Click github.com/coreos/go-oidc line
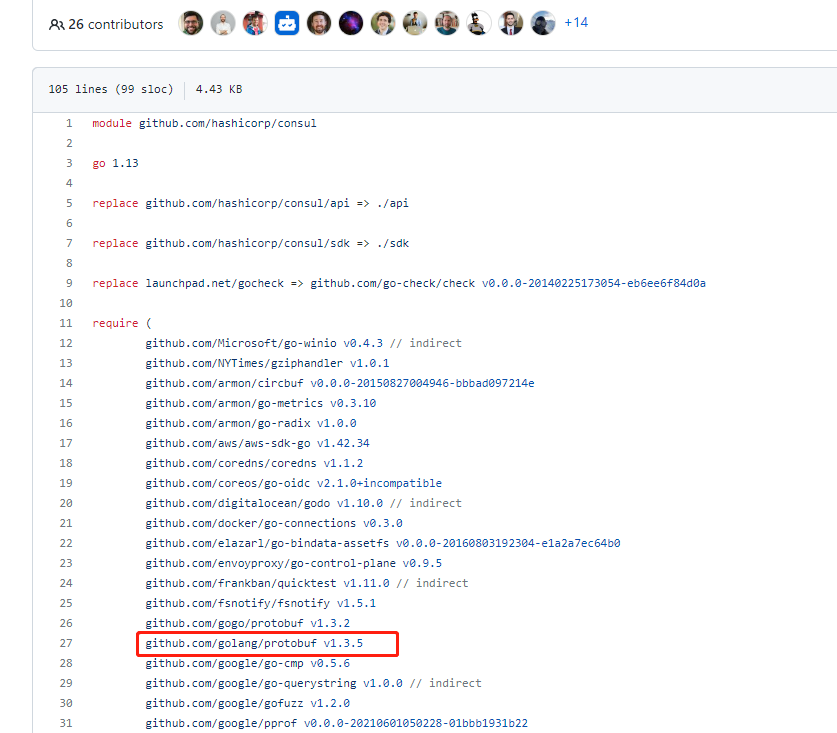837x733 pixels. pos(294,484)
